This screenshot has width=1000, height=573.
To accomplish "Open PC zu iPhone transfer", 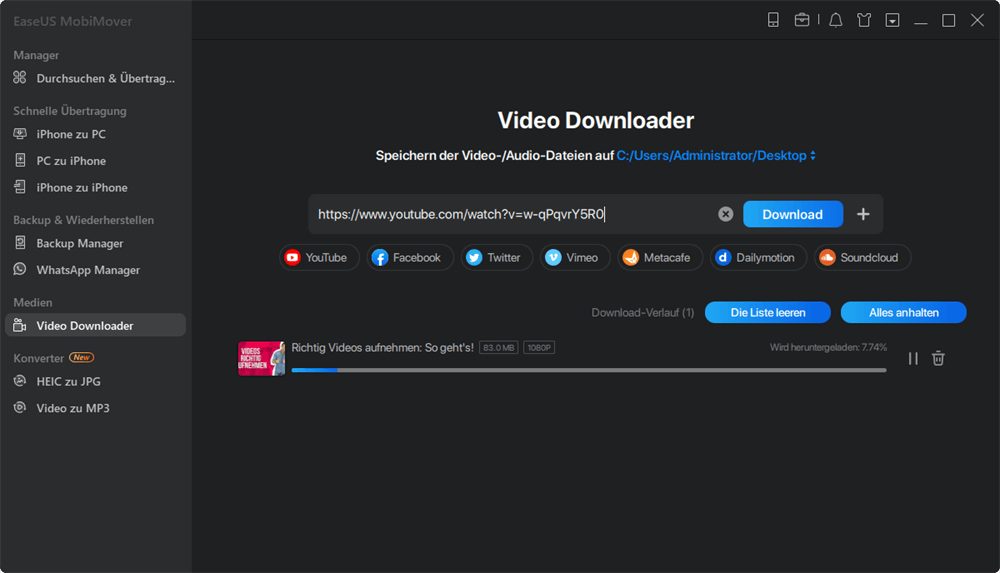I will [x=95, y=161].
